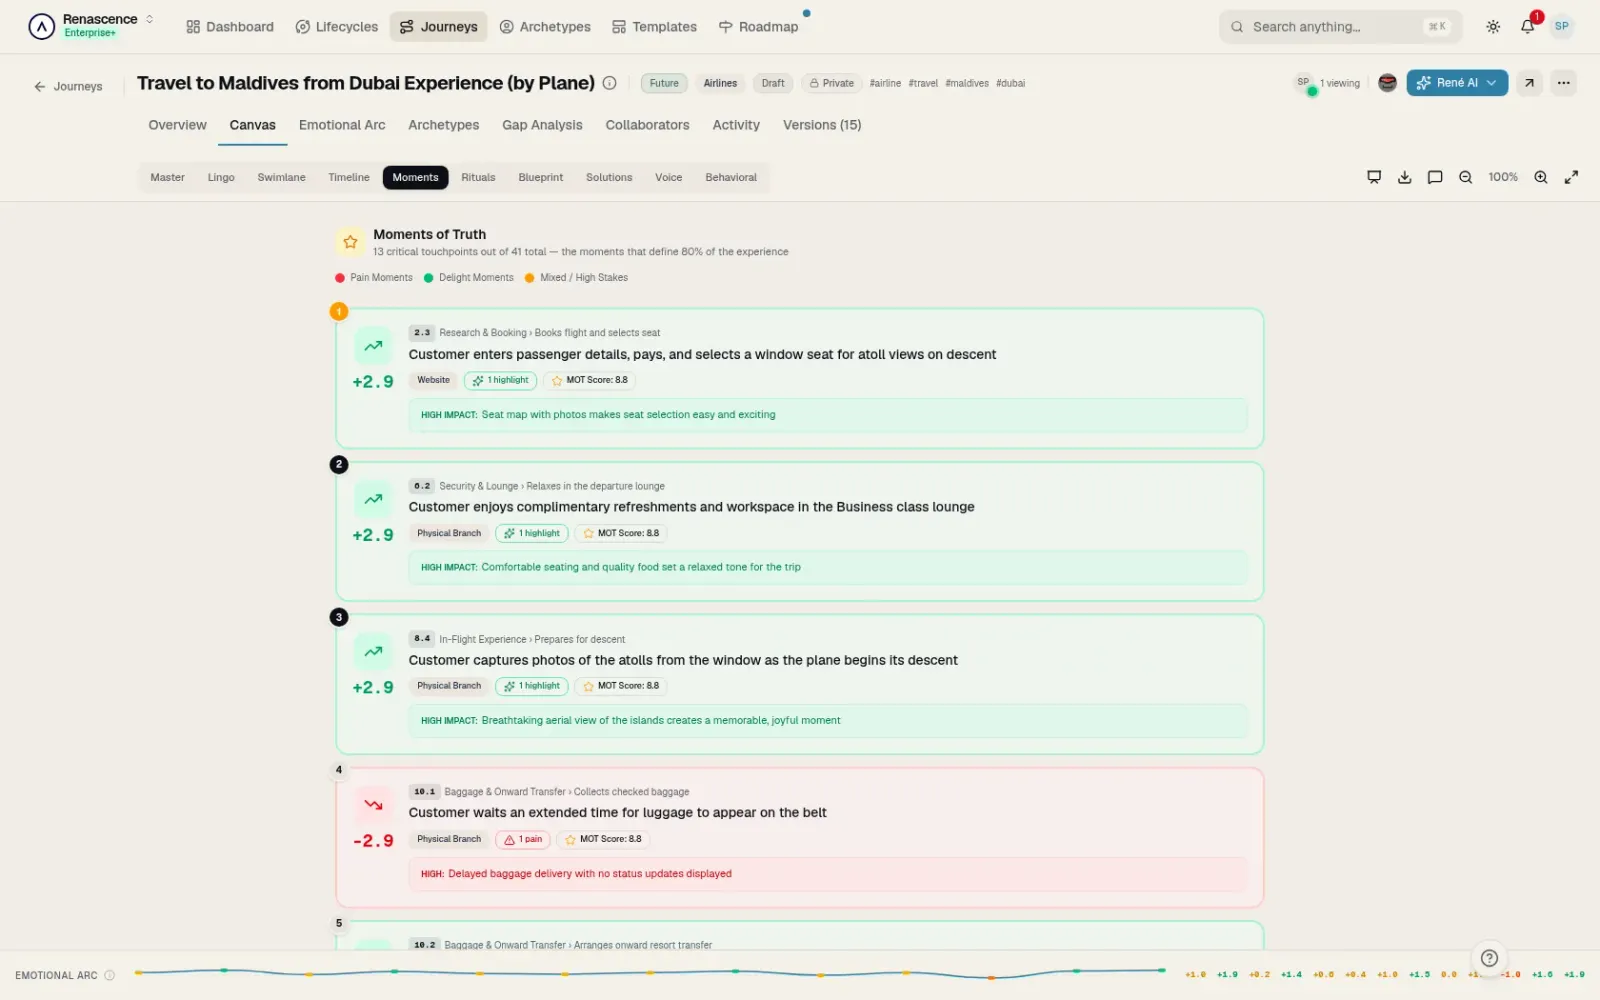The image size is (1600, 1000).
Task: Click 1 highlight badge on Business class lounge moment
Action: click(x=532, y=533)
